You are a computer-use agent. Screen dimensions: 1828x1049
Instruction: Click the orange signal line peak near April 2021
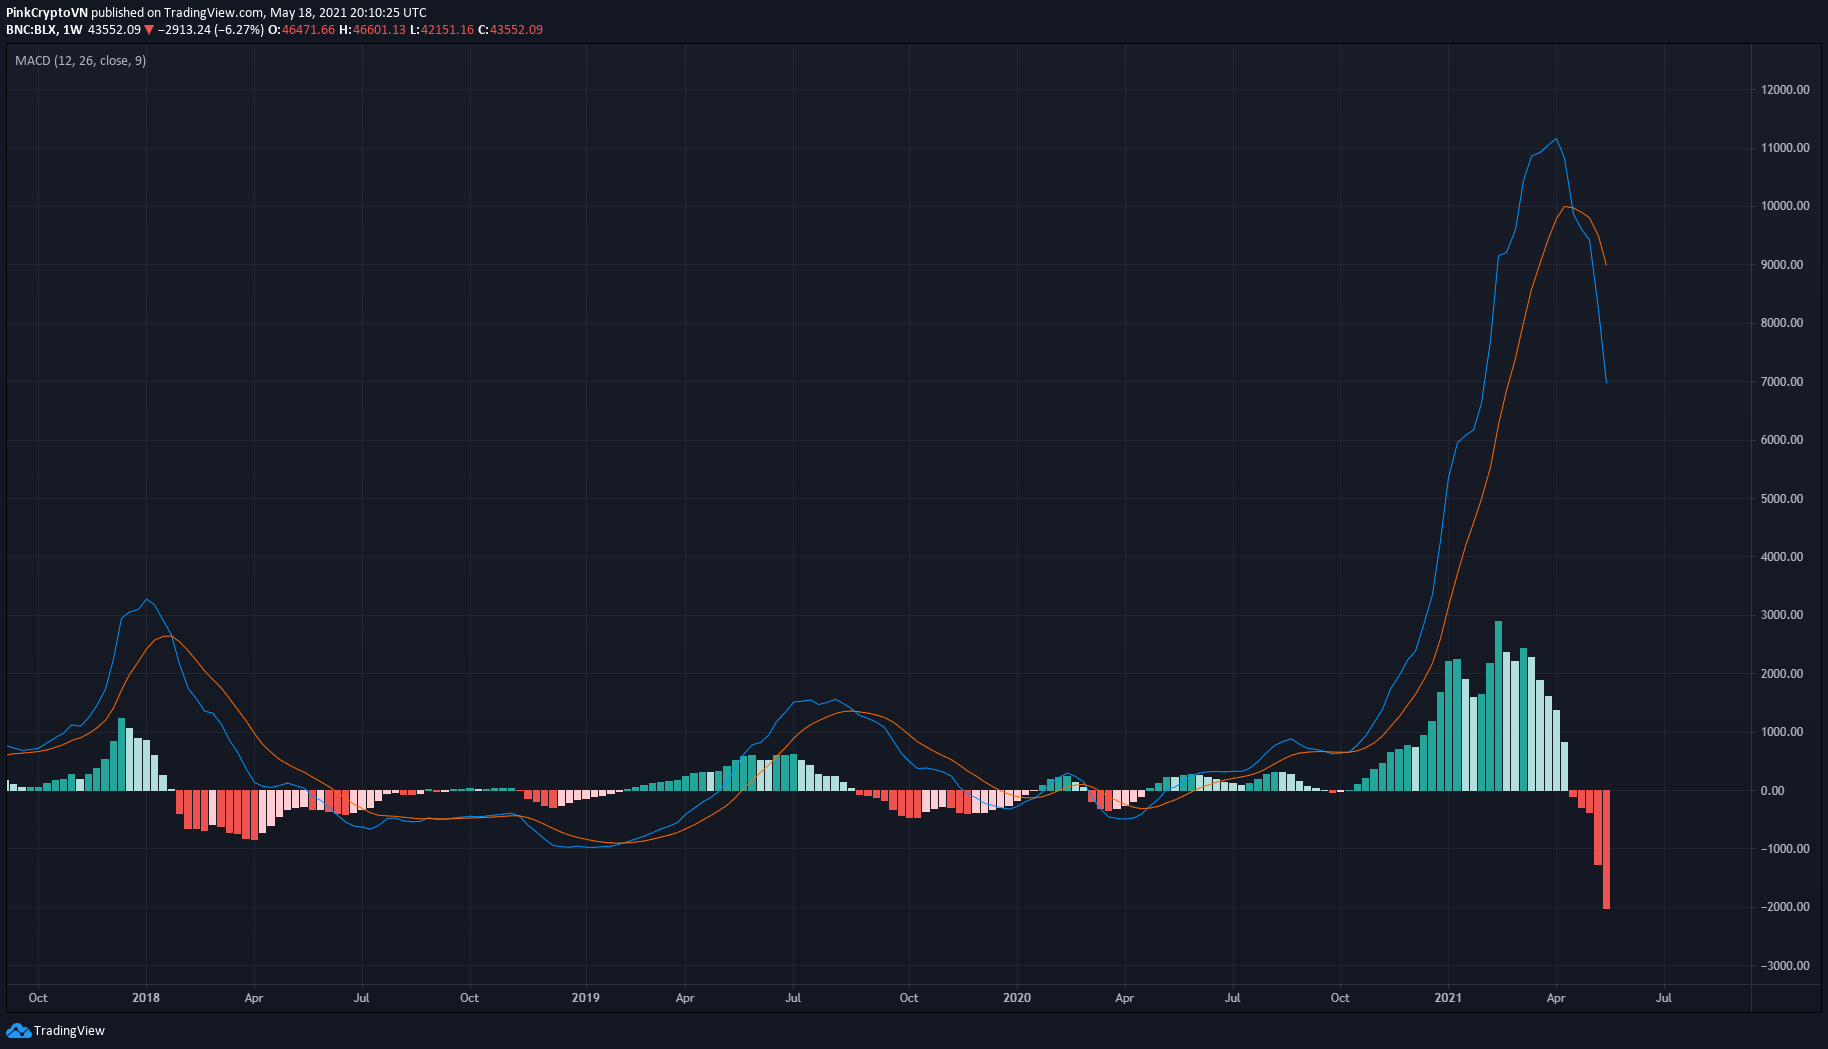pyautogui.click(x=1565, y=207)
